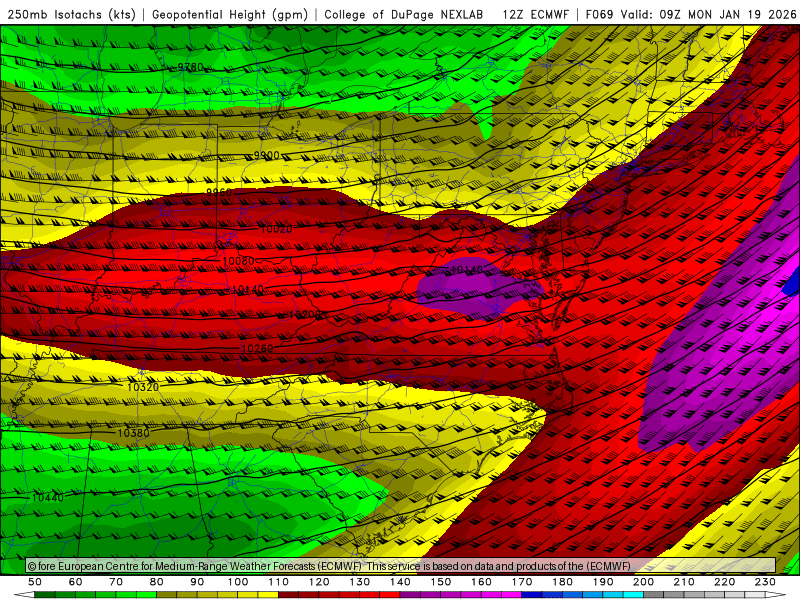Click the 120 knot legend value

[x=319, y=582]
